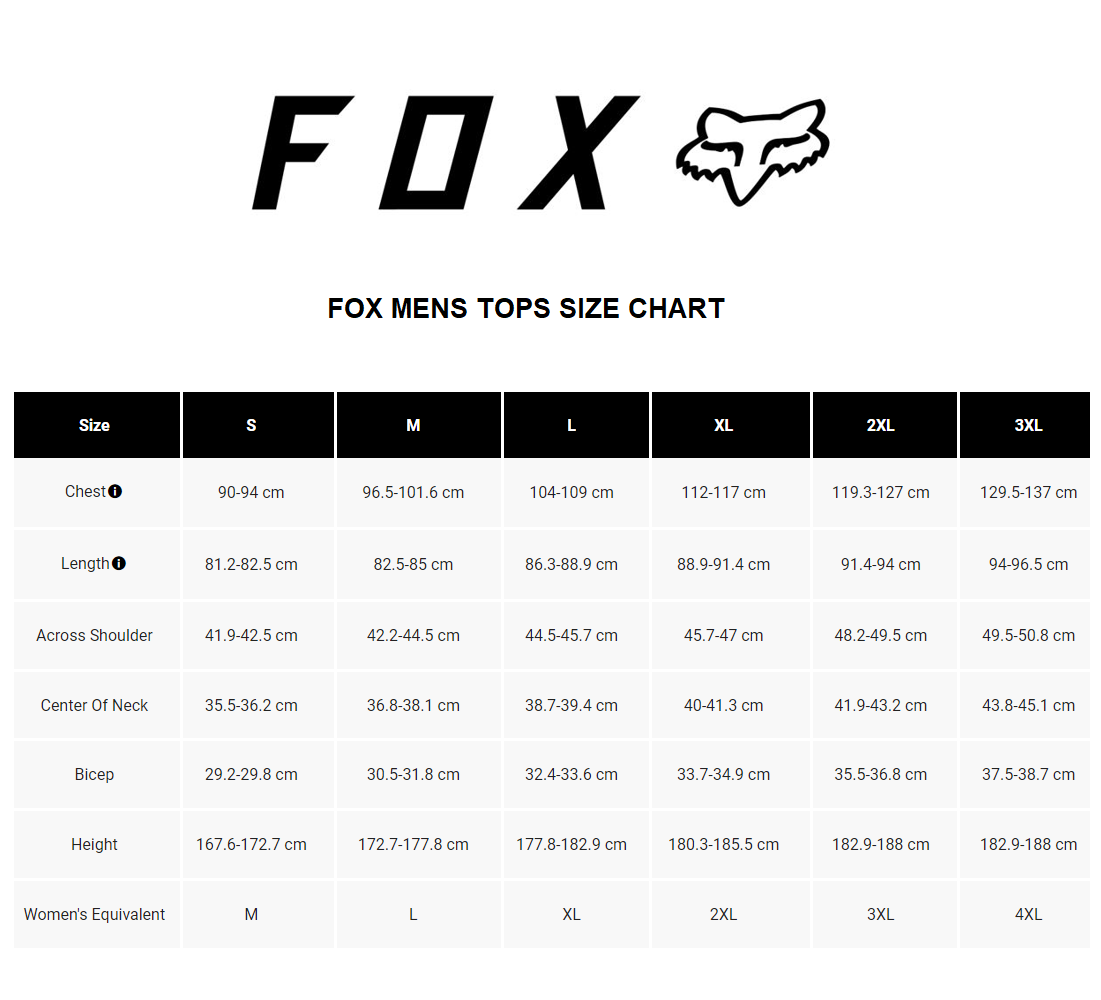Select the 3XL column header

[x=1028, y=425]
